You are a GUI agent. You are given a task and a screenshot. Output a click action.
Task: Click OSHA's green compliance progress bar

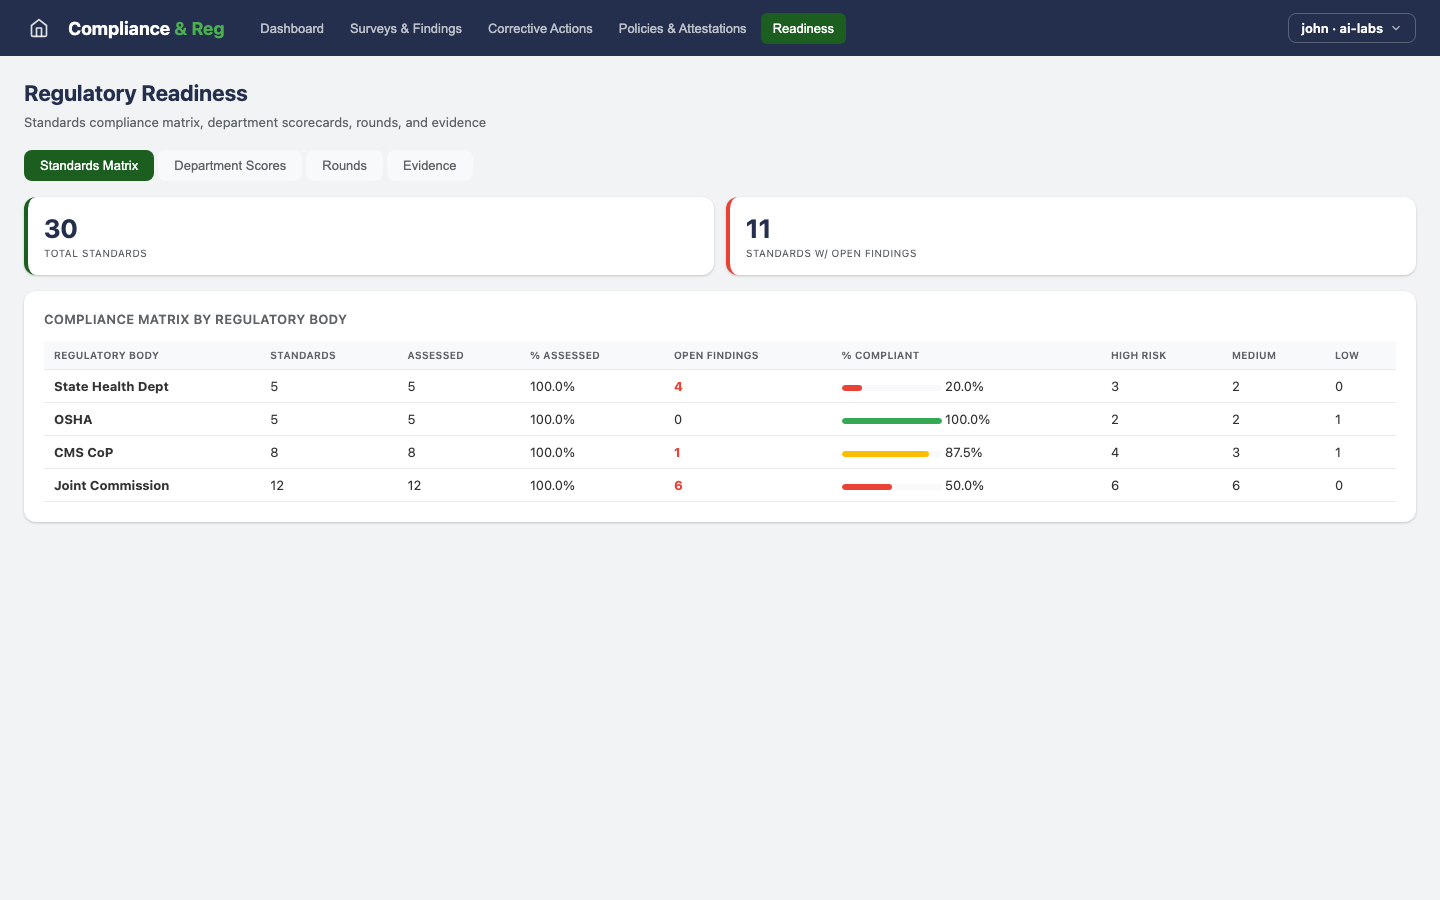pos(890,420)
